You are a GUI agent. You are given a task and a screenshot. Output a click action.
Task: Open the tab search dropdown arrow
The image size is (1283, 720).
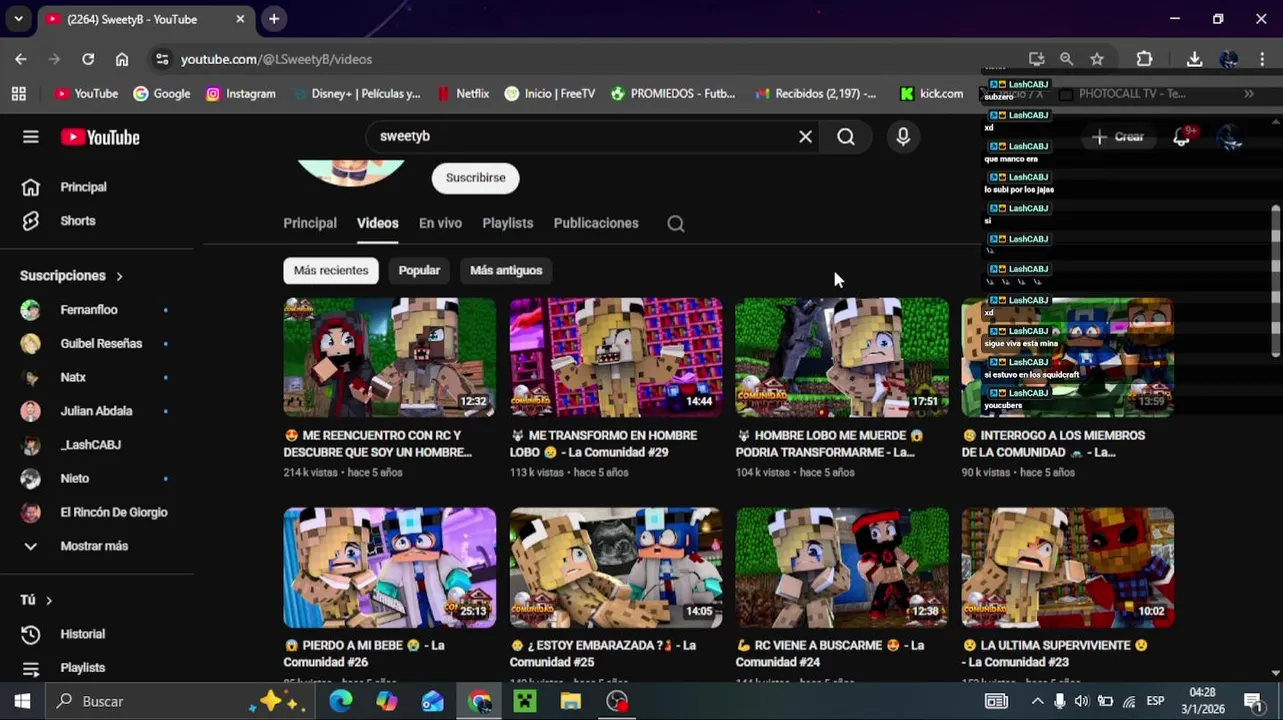pyautogui.click(x=18, y=19)
